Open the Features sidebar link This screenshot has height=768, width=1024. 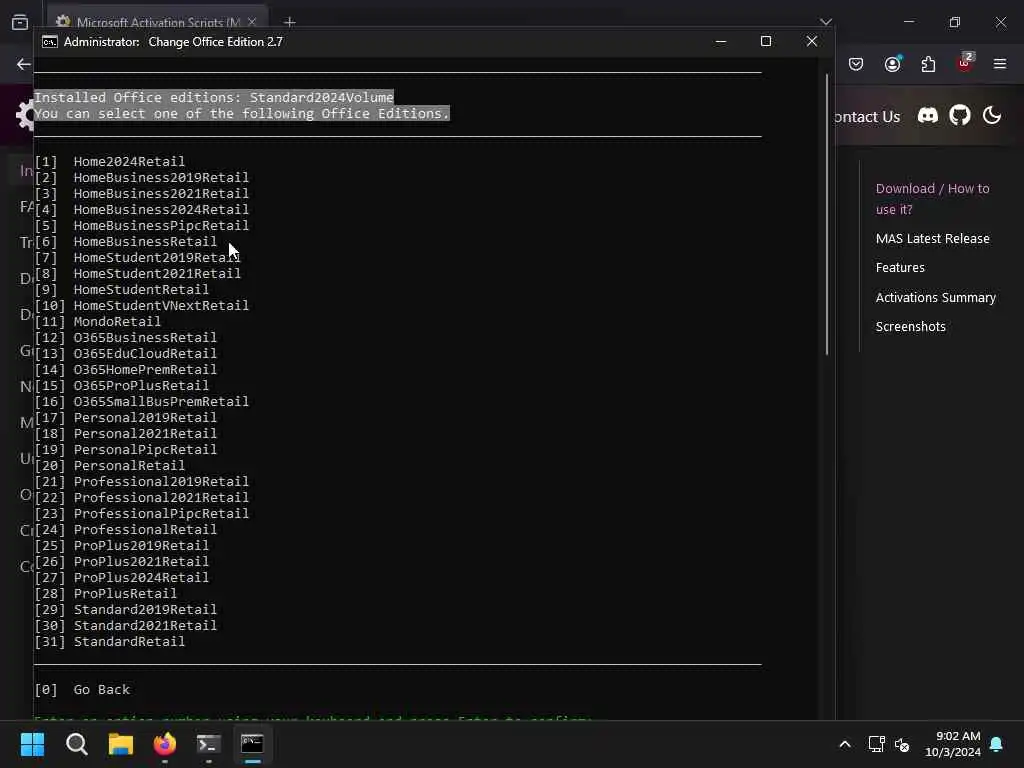pos(900,267)
